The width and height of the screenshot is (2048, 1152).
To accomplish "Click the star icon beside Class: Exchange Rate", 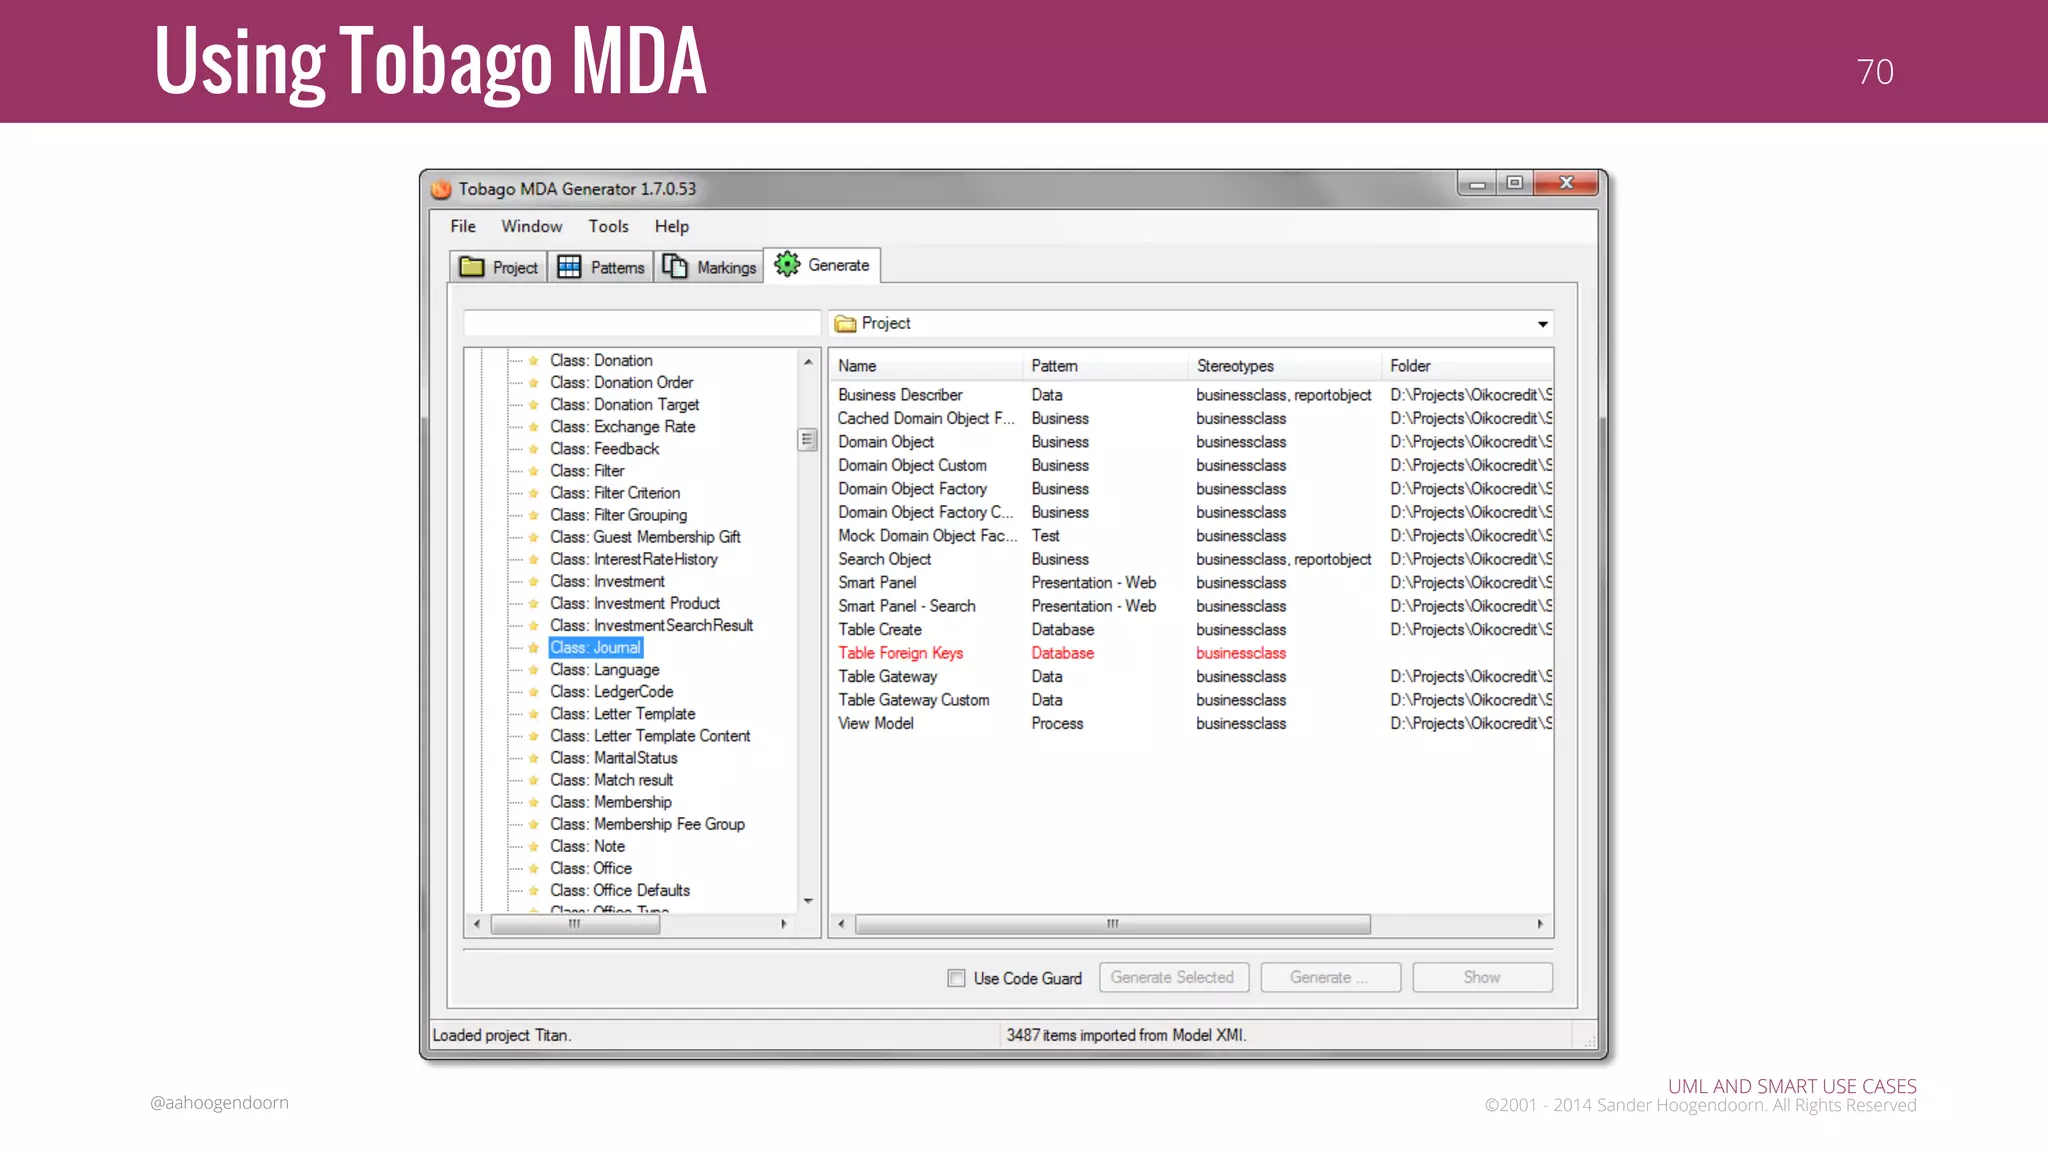I will coord(534,427).
